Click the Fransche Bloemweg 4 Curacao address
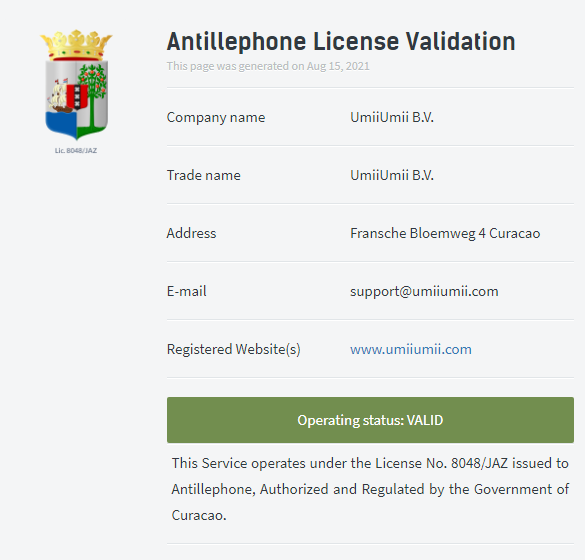Screen dimensions: 585x560 445,233
